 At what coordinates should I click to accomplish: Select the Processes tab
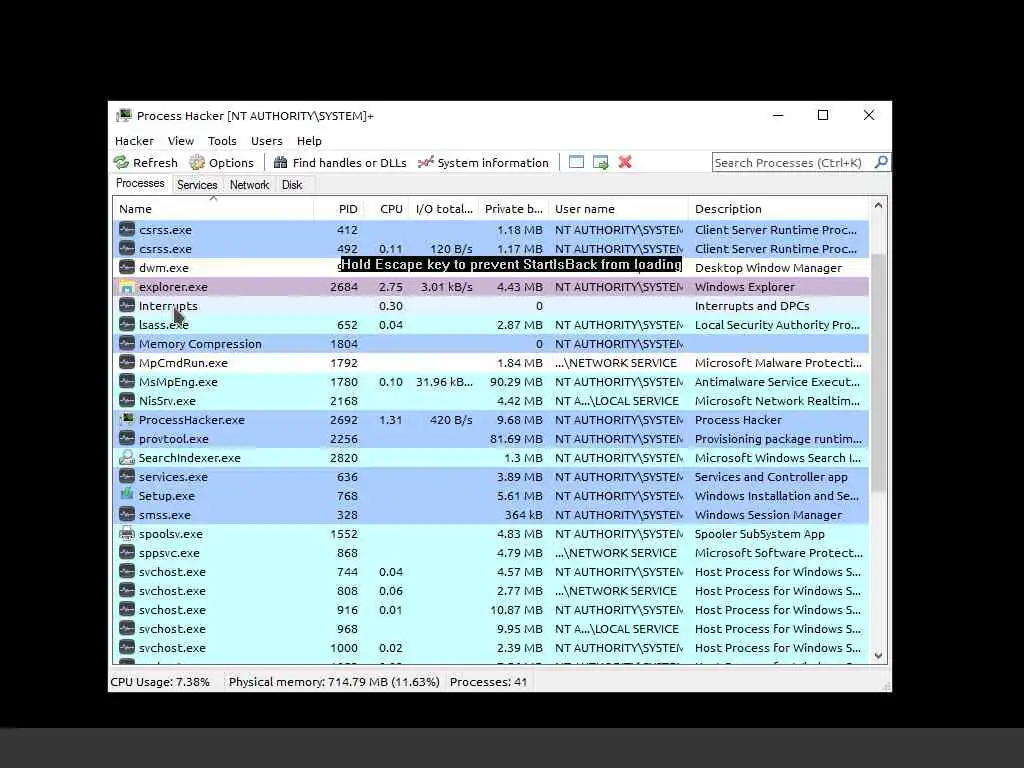[x=140, y=184]
